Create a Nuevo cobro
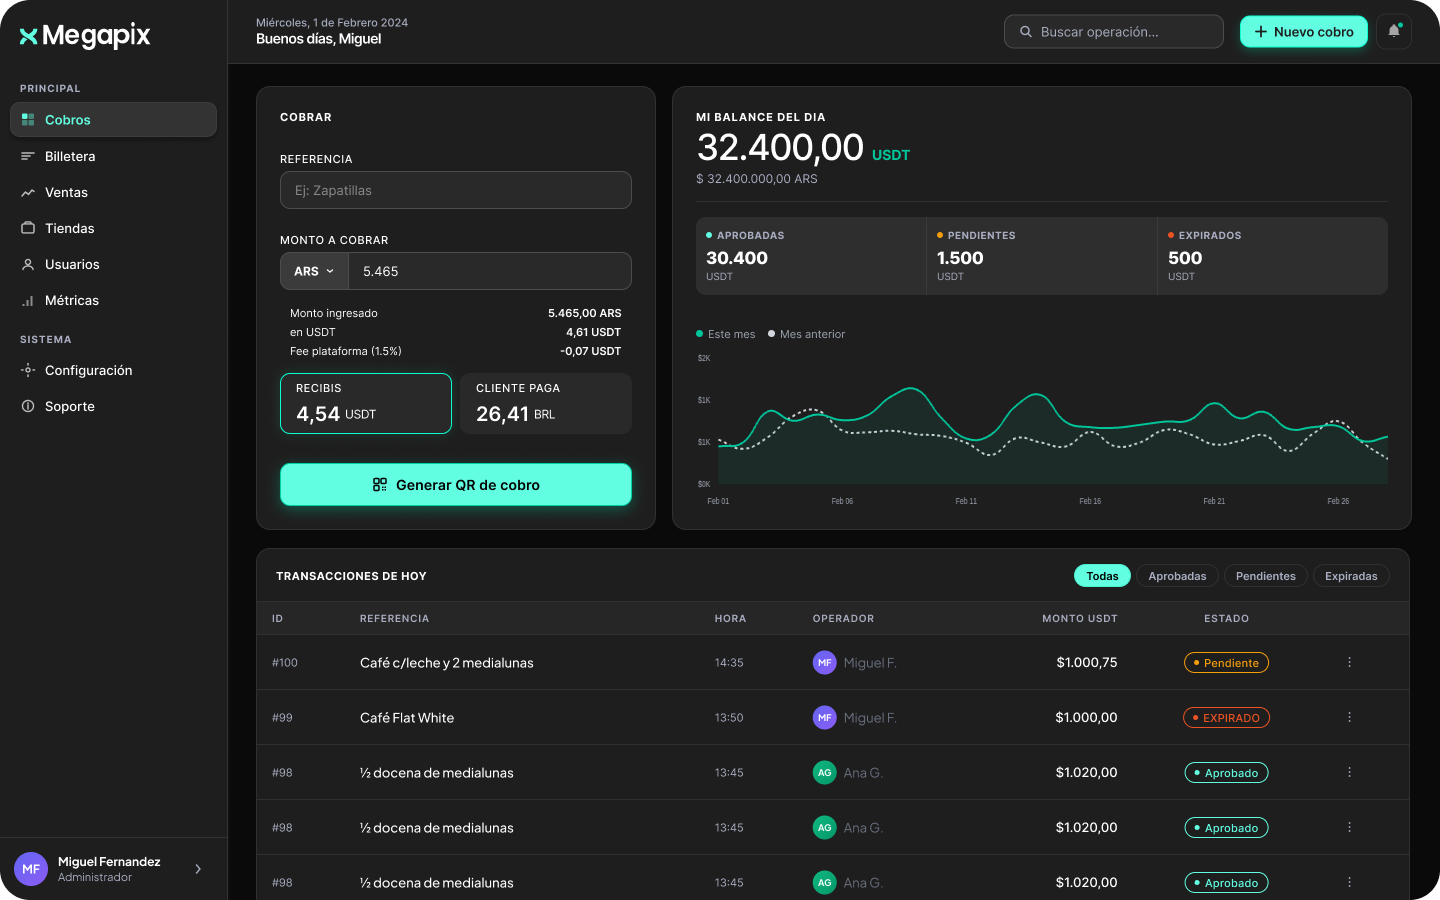The image size is (1440, 900). coord(1304,32)
